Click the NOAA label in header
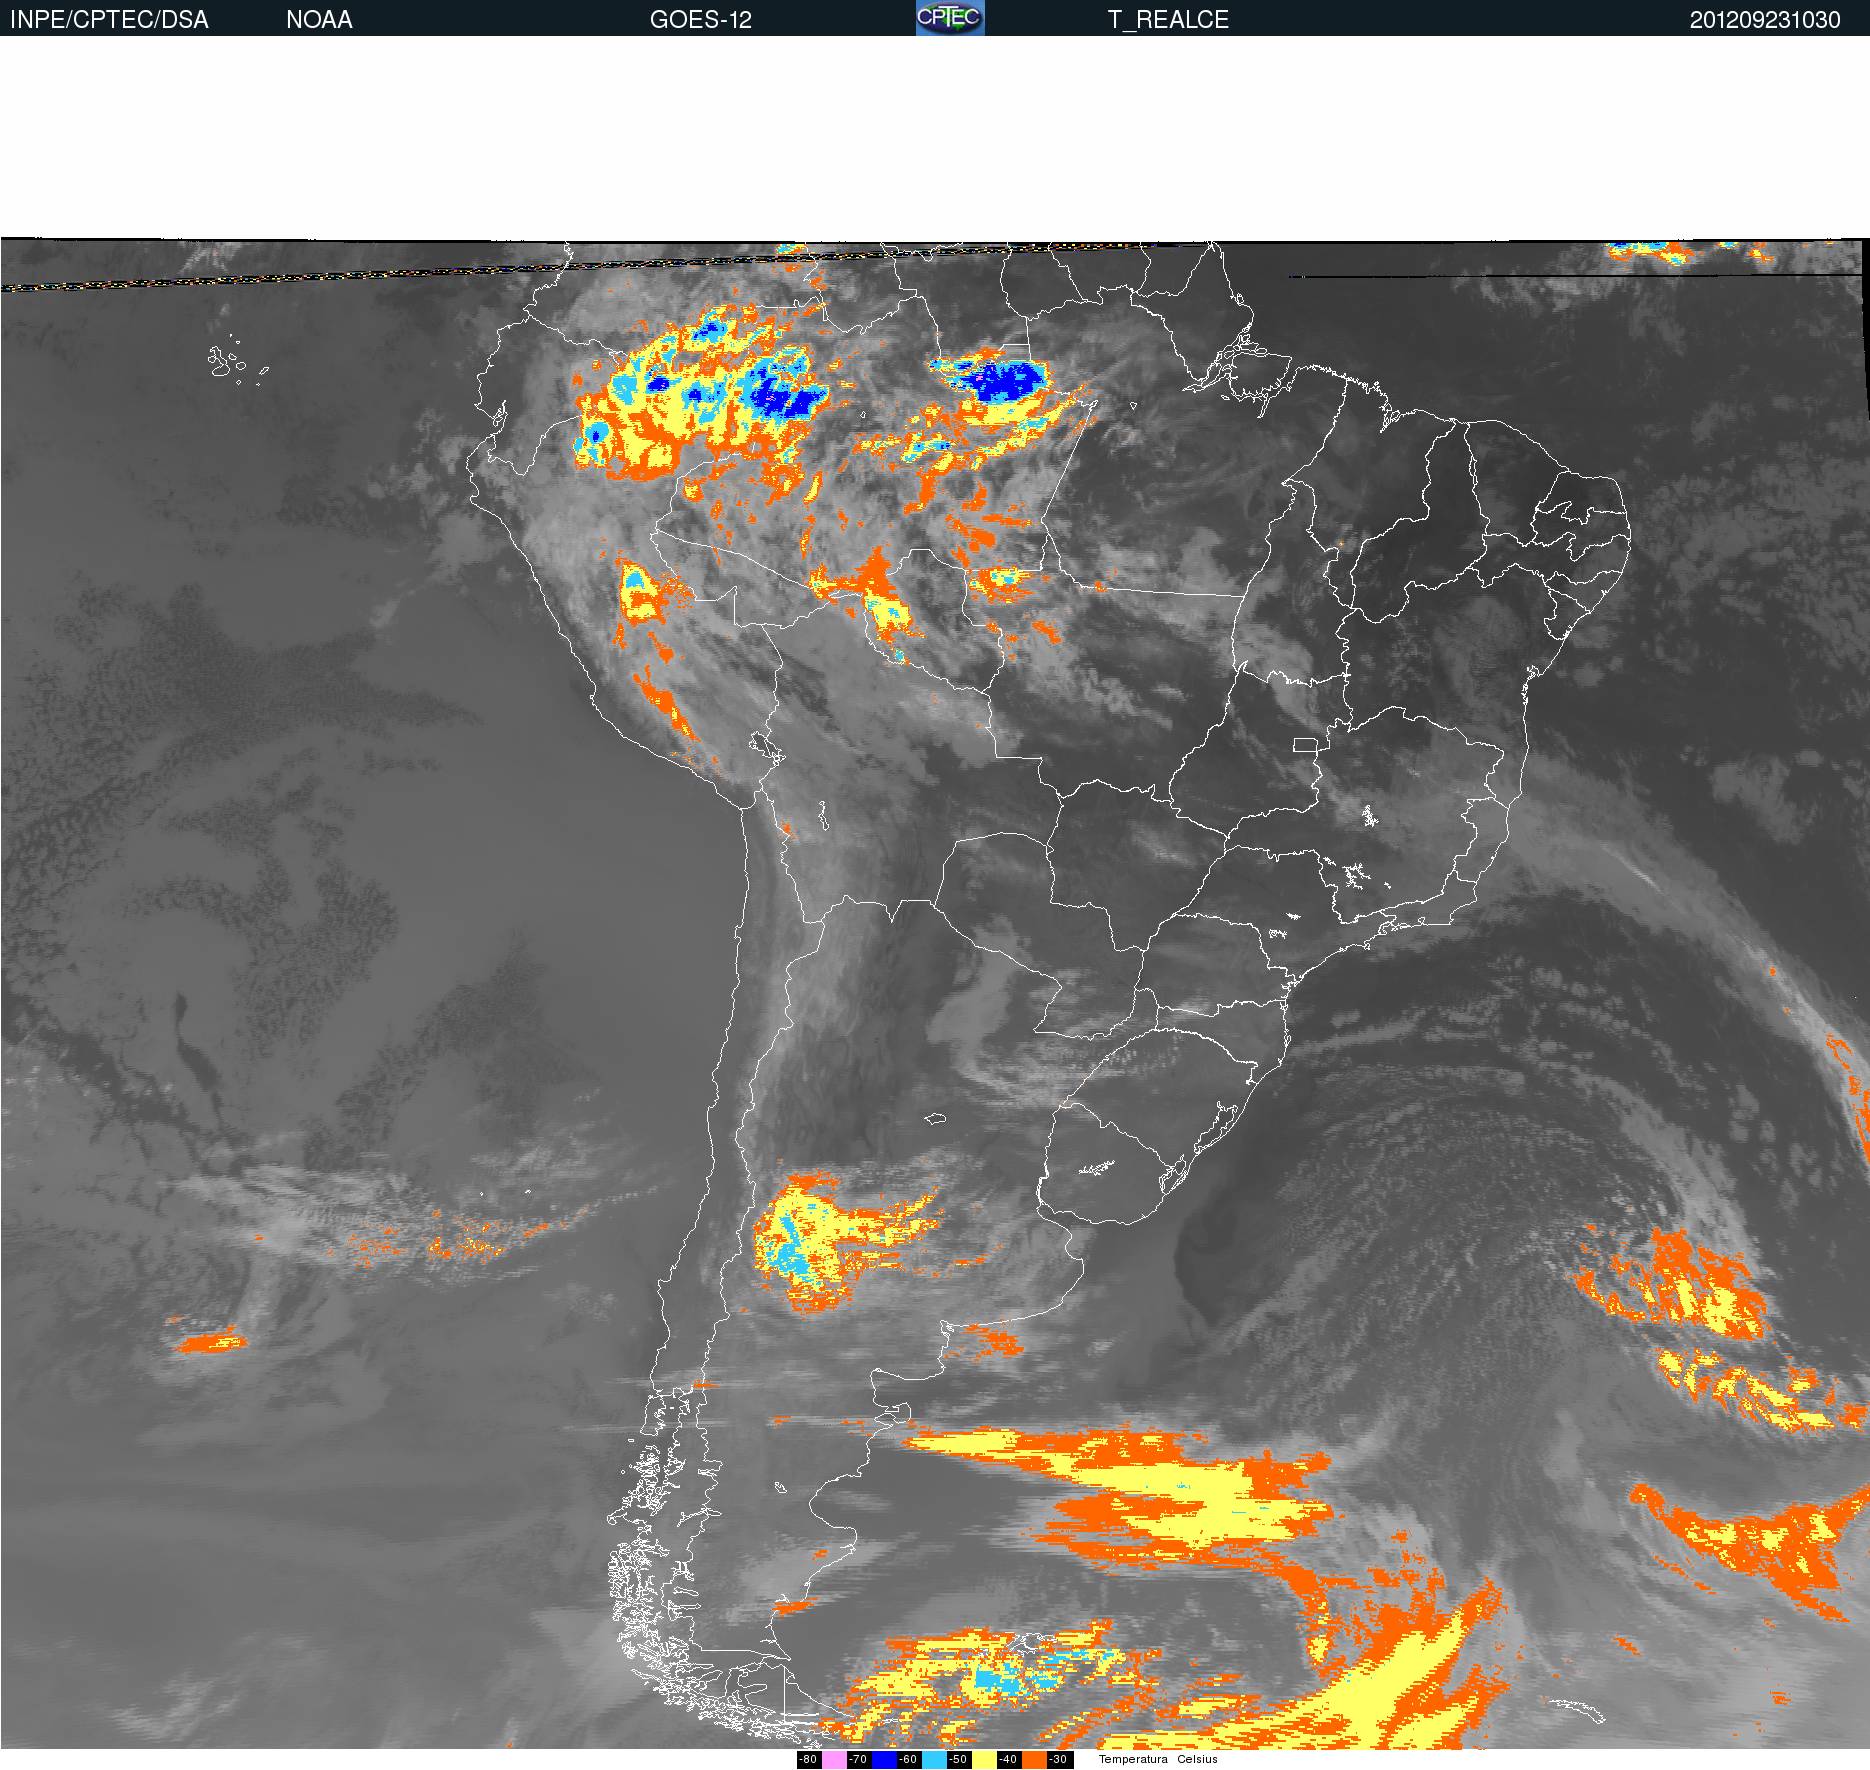This screenshot has height=1770, width=1870. pos(319,20)
